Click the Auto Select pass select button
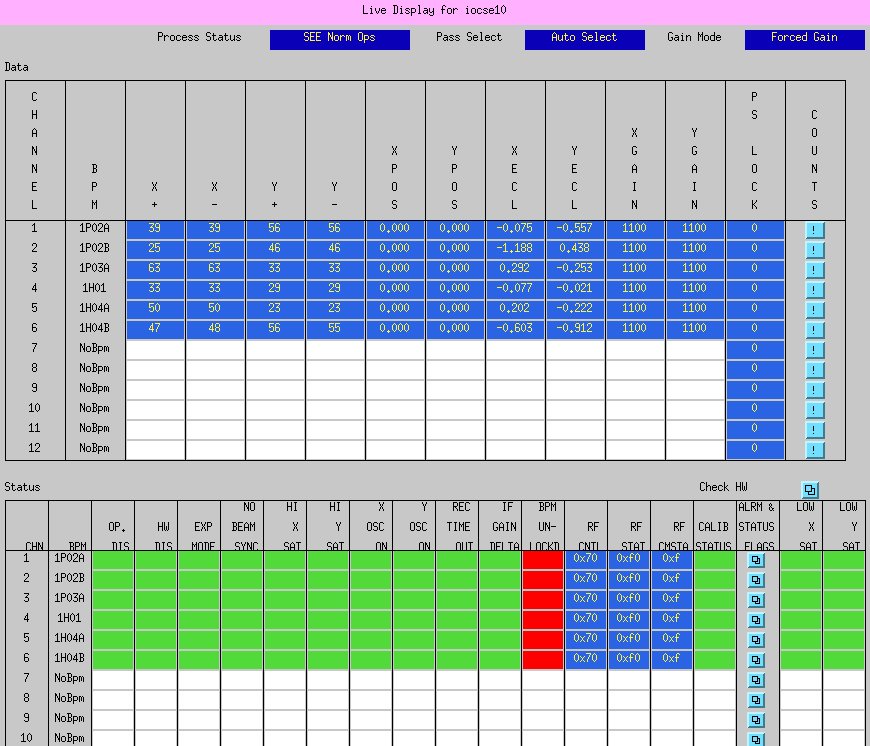This screenshot has height=746, width=870. [x=585, y=39]
